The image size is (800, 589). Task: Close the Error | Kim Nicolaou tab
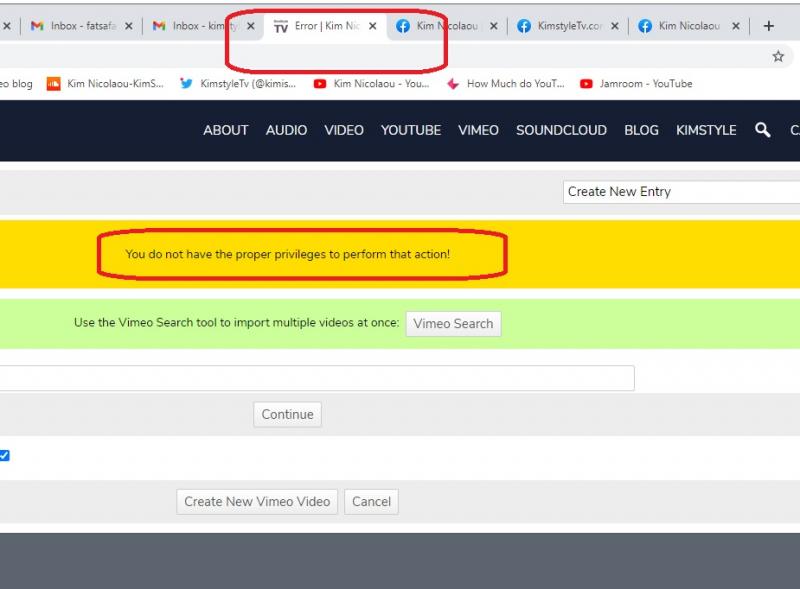373,27
